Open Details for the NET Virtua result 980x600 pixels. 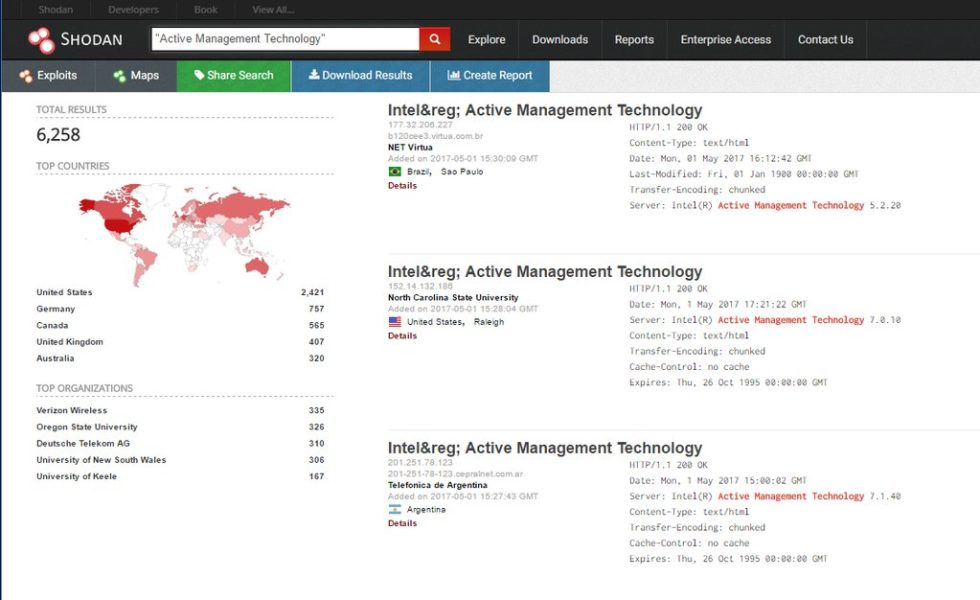pos(401,185)
